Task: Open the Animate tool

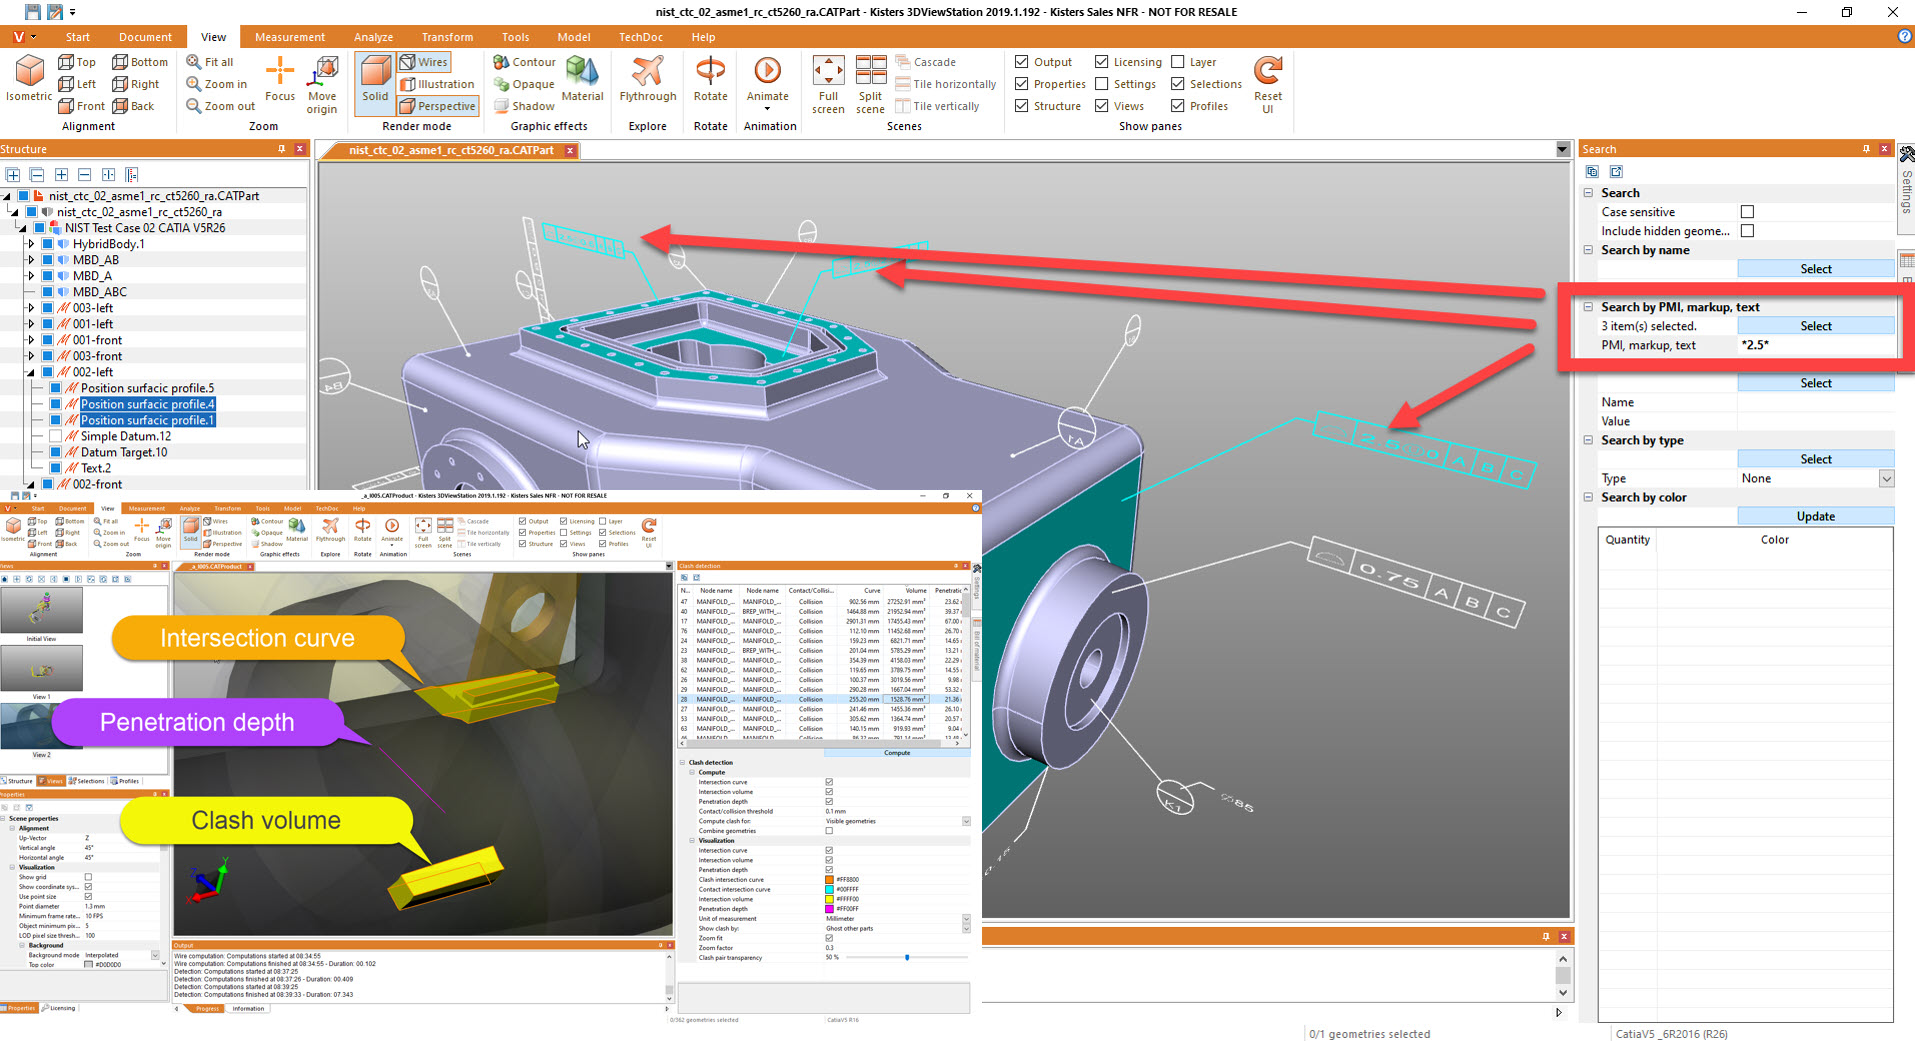Action: [x=767, y=72]
